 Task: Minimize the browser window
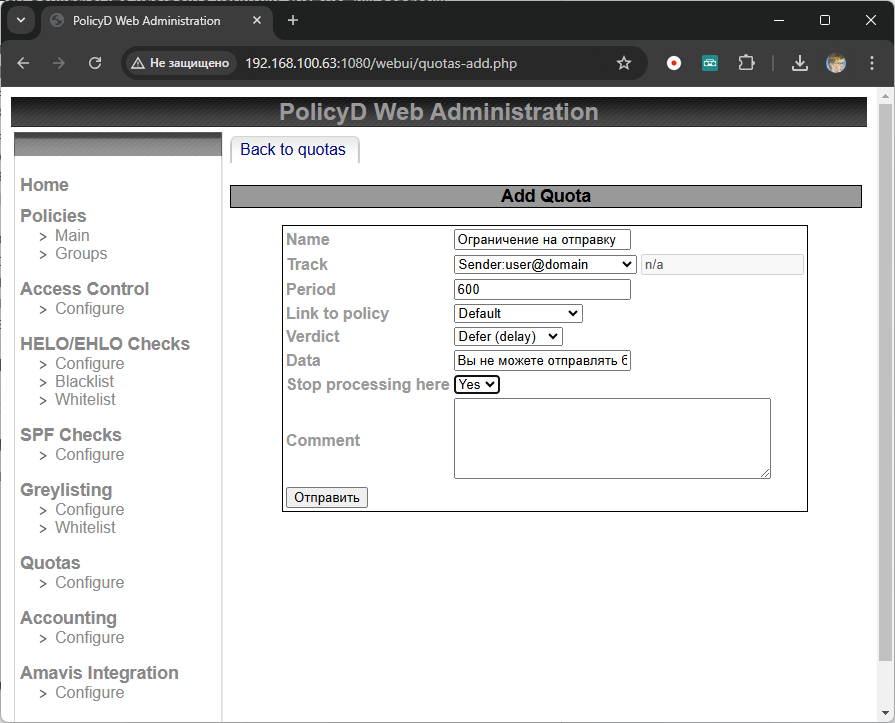[x=779, y=21]
